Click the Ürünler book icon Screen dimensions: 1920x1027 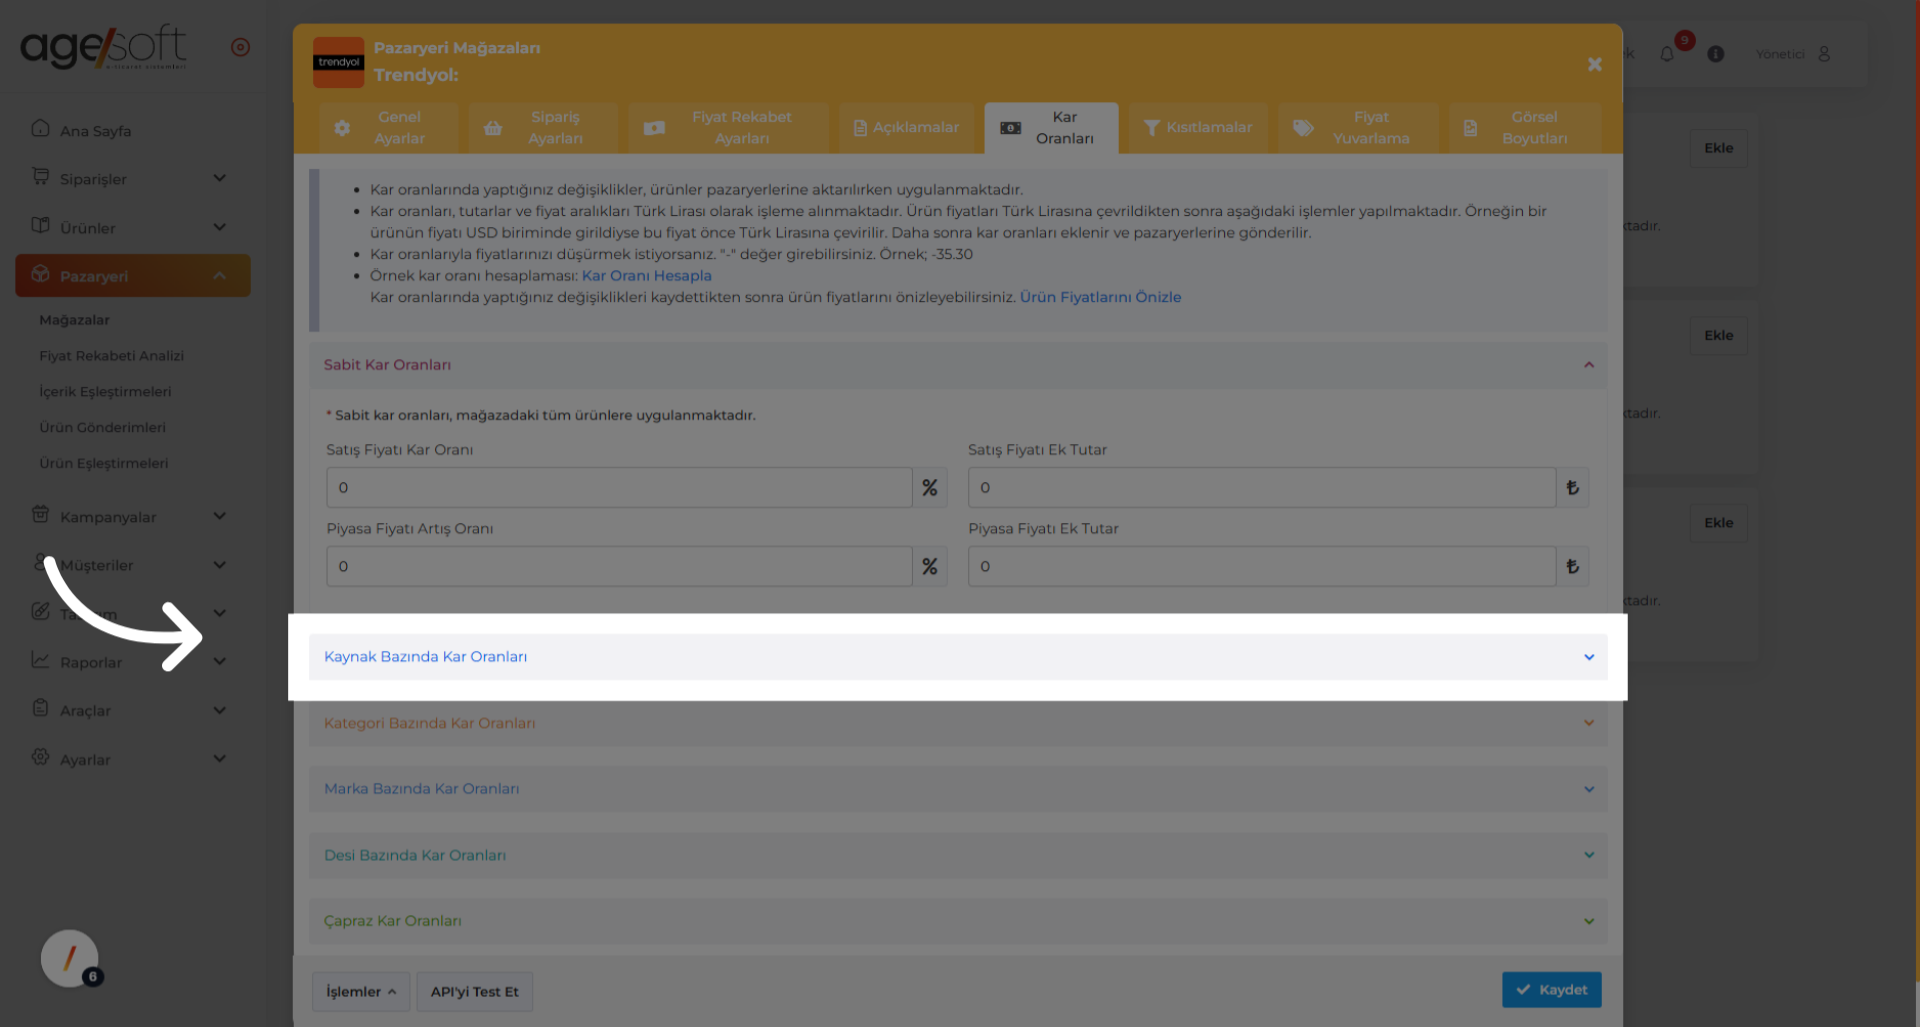[x=40, y=225]
